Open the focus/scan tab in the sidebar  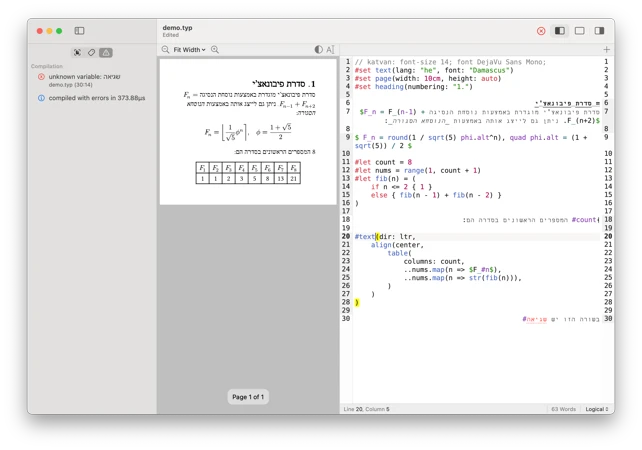click(x=77, y=52)
